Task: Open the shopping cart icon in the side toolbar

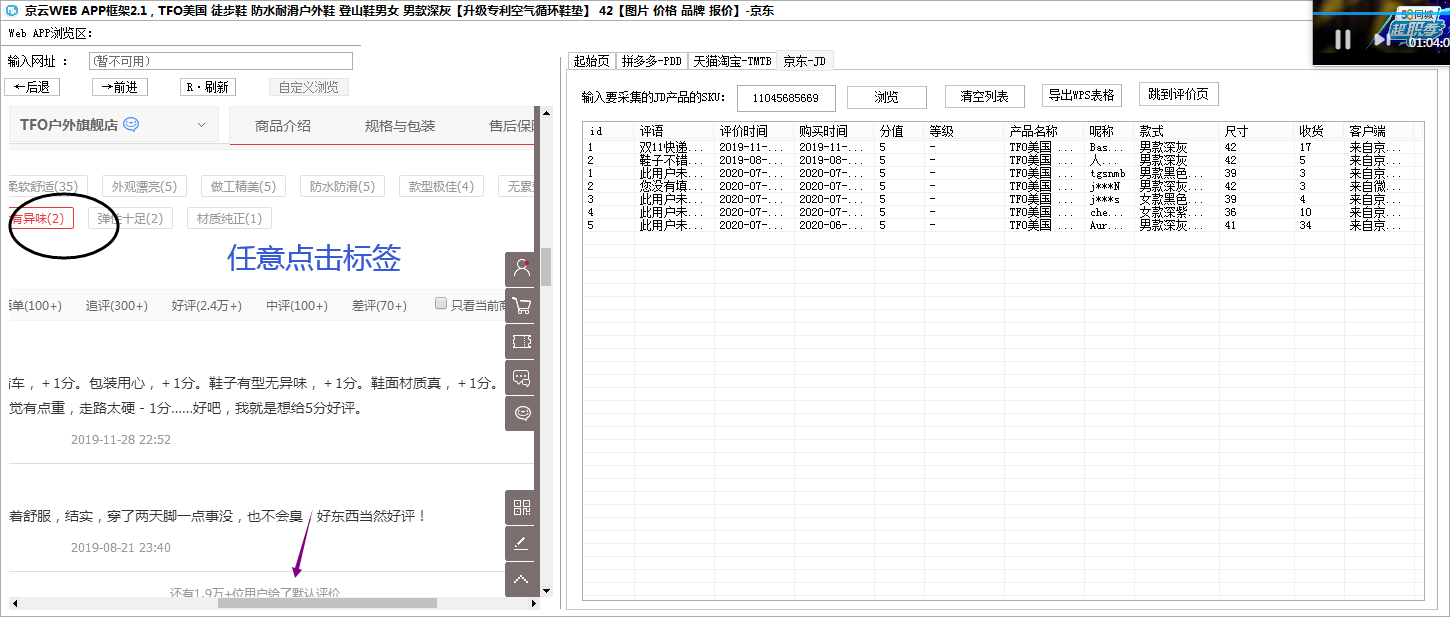Action: [x=522, y=305]
